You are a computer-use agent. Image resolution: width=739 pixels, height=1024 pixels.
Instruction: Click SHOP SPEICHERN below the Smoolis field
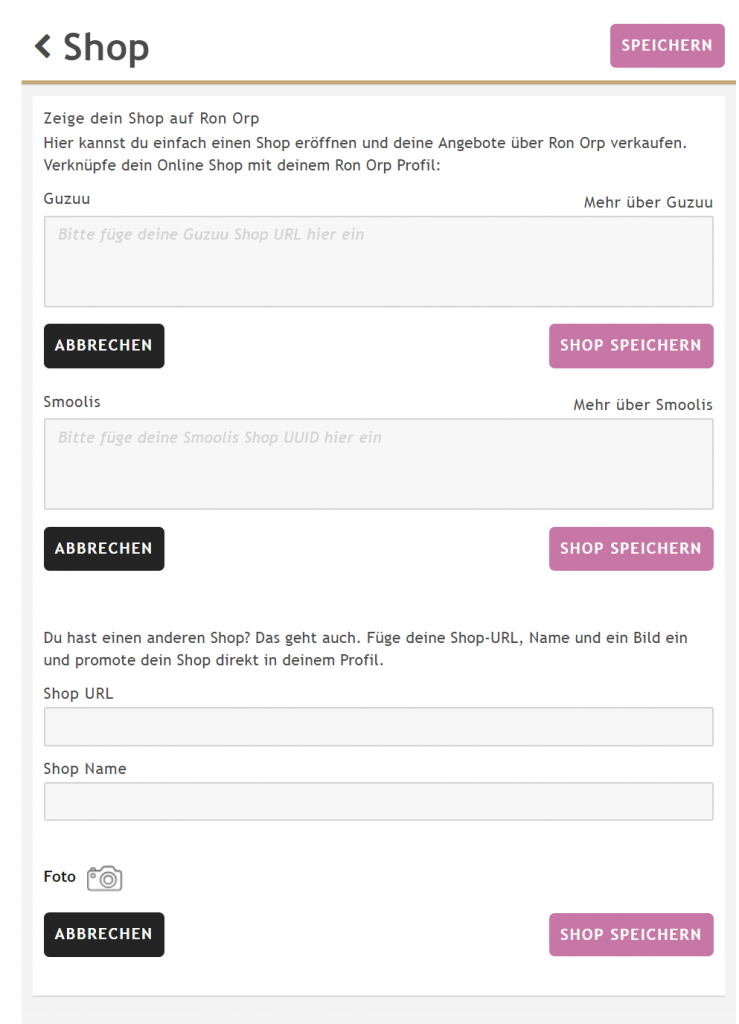(x=631, y=549)
